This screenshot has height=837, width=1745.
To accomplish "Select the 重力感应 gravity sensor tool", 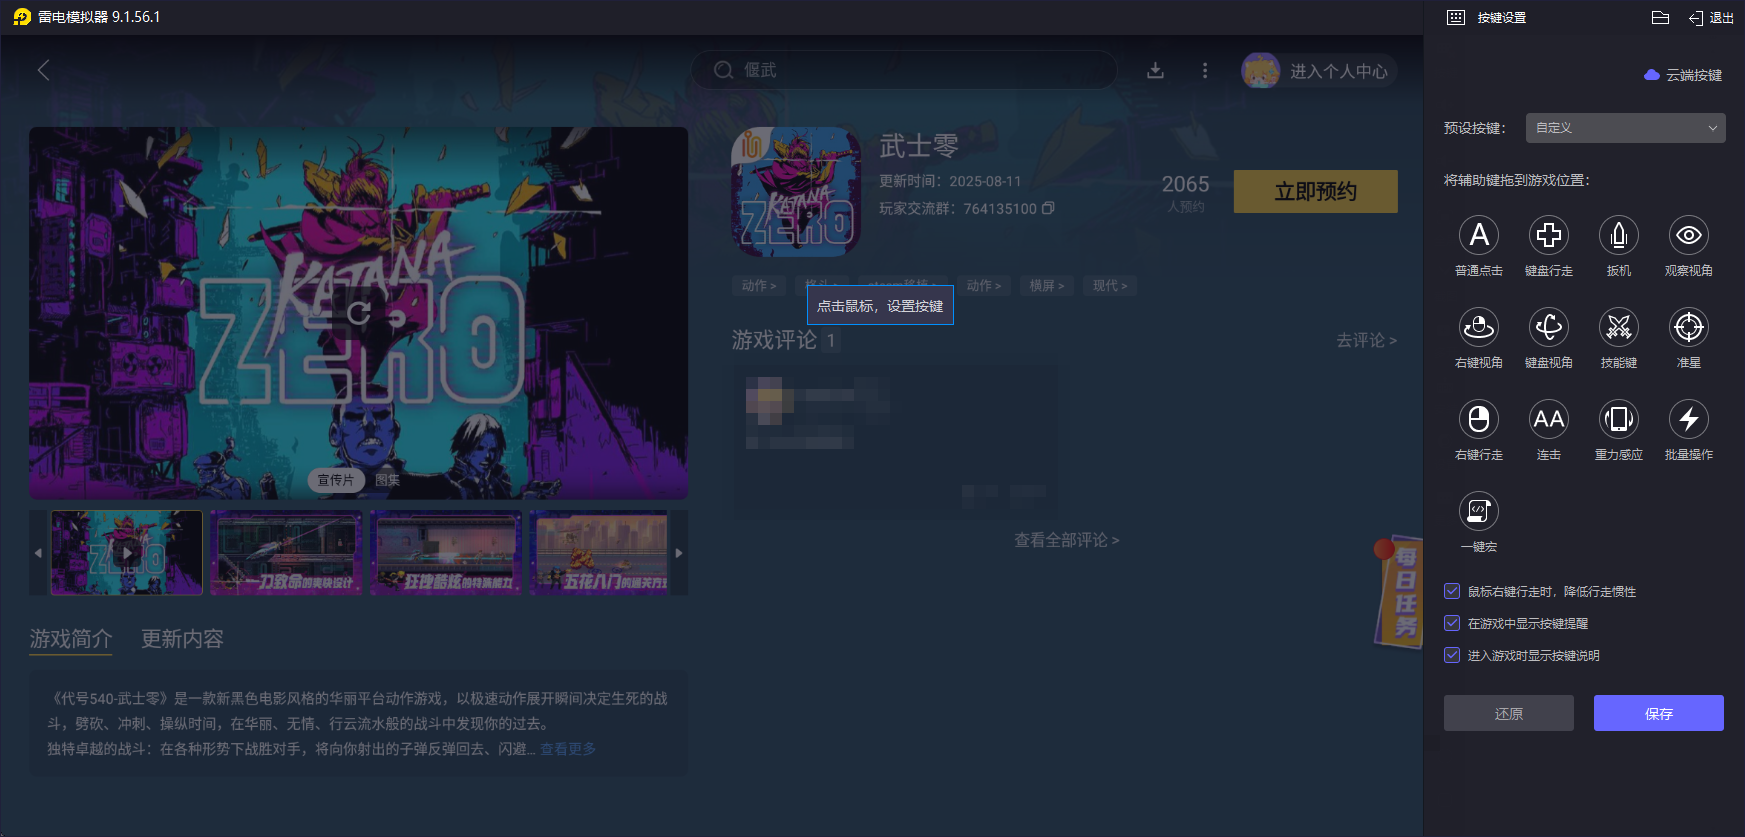I will [1619, 420].
